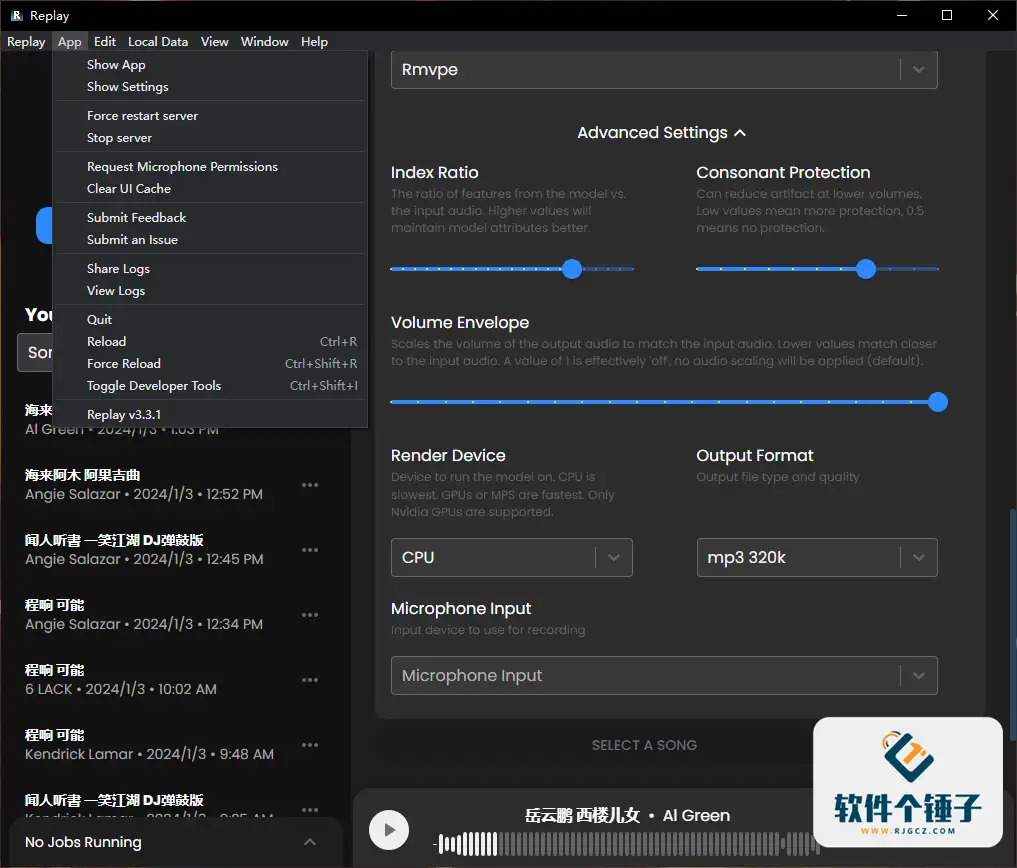Open options for Angie Salazar 12:45 PM song
The width and height of the screenshot is (1017, 868).
tap(310, 549)
